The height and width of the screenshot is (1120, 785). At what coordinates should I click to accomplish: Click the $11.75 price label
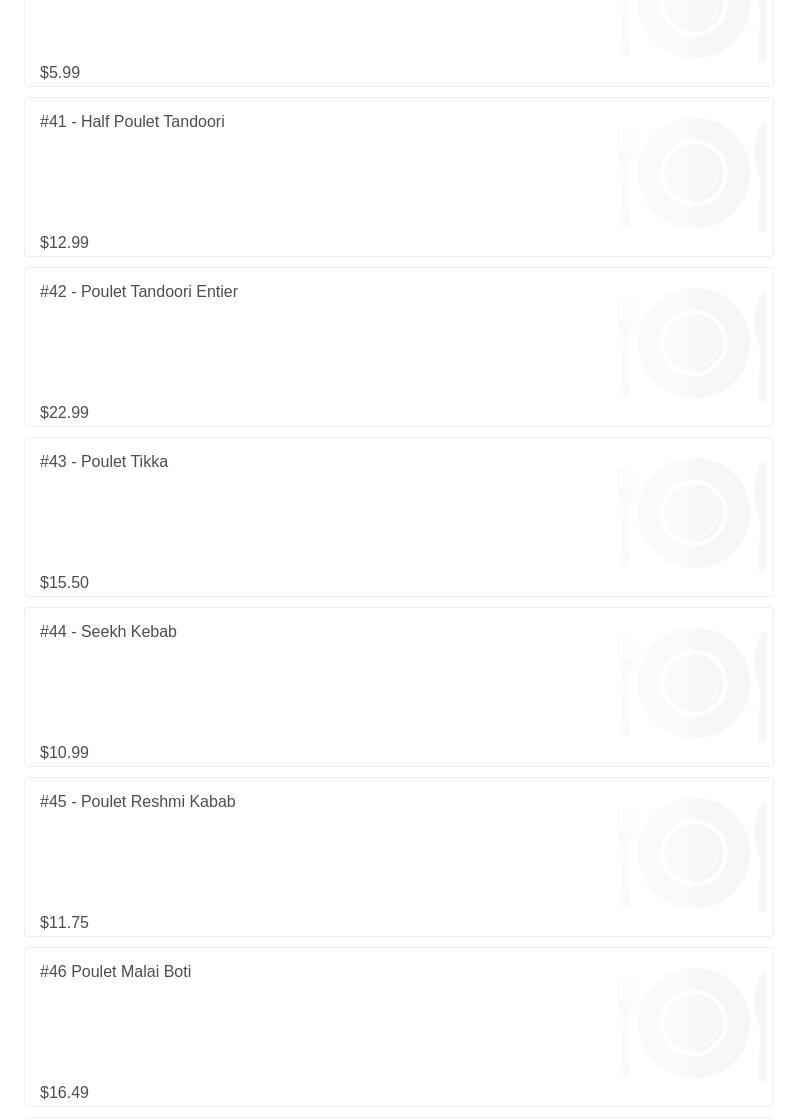64,923
